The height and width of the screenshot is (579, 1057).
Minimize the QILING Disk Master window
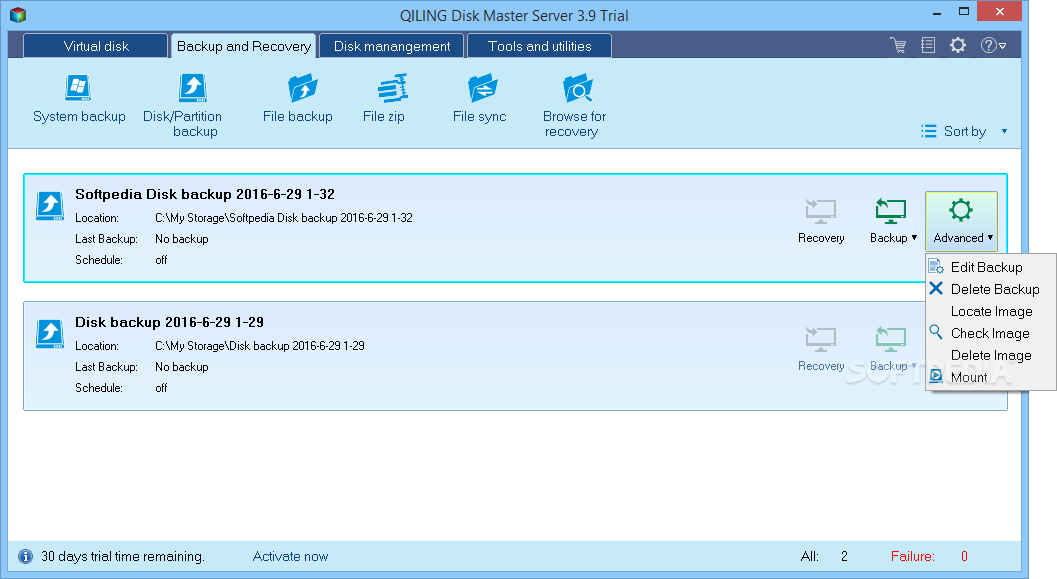[x=937, y=12]
